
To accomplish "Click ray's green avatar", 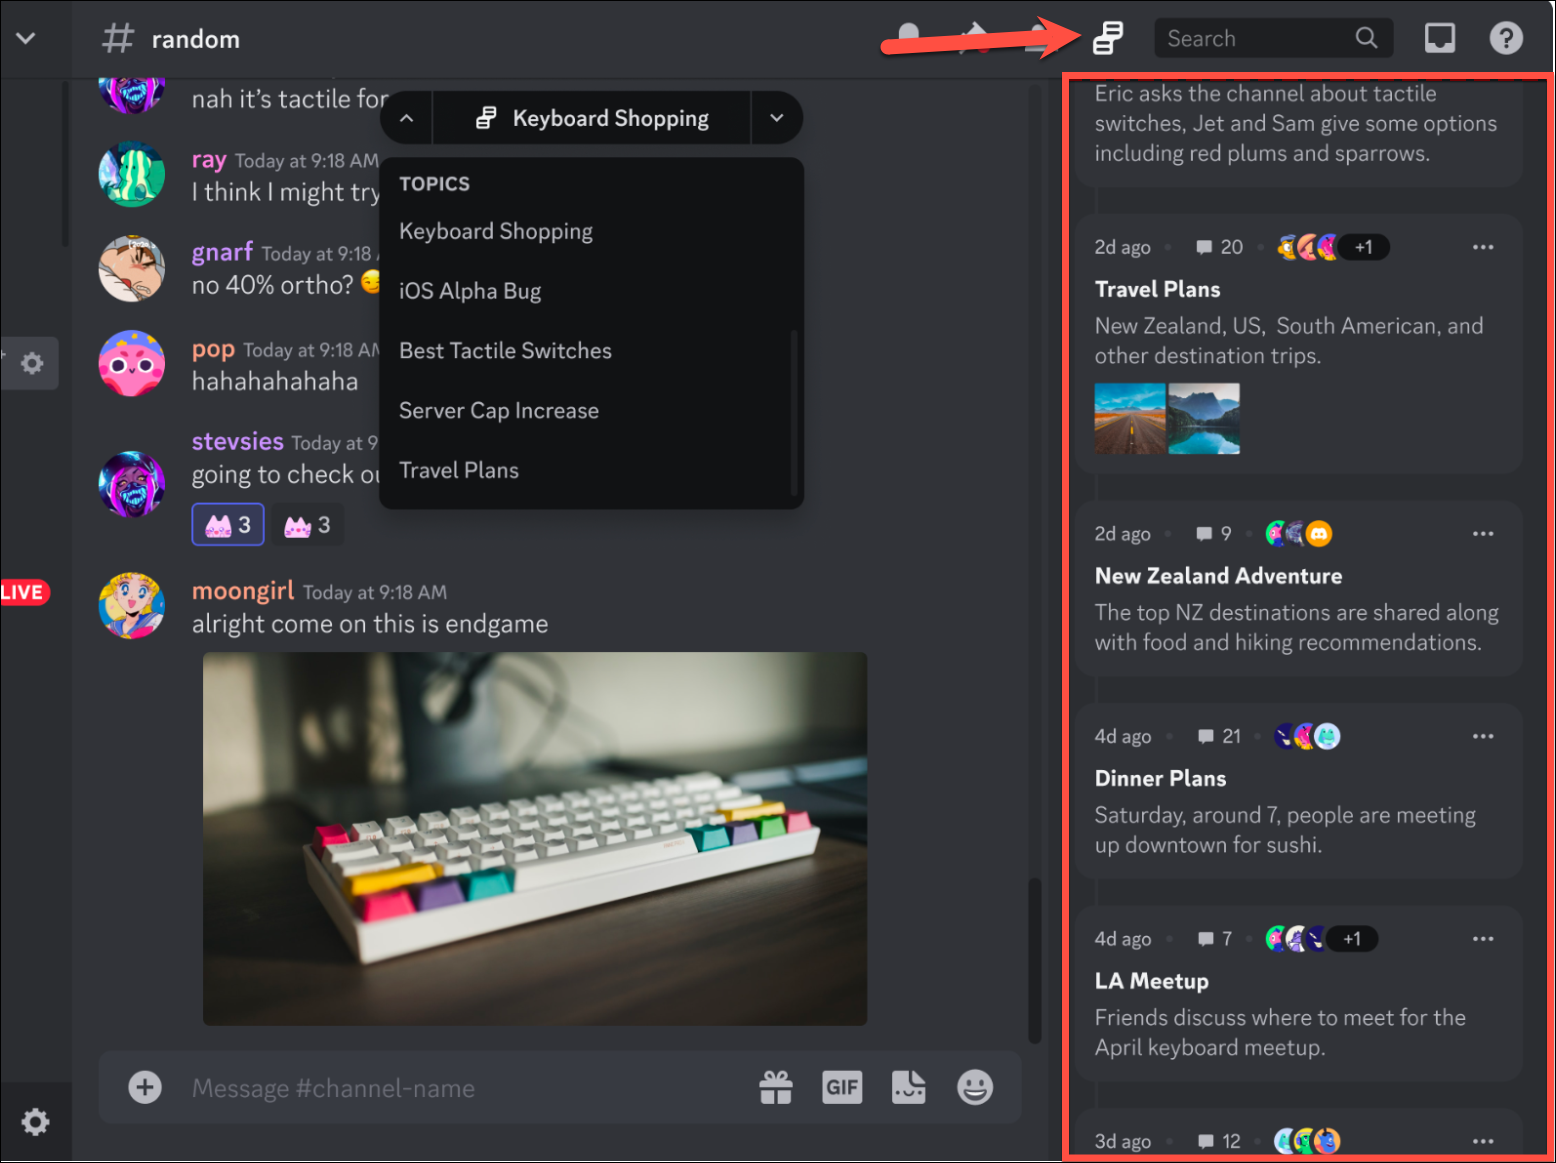I will click(132, 175).
